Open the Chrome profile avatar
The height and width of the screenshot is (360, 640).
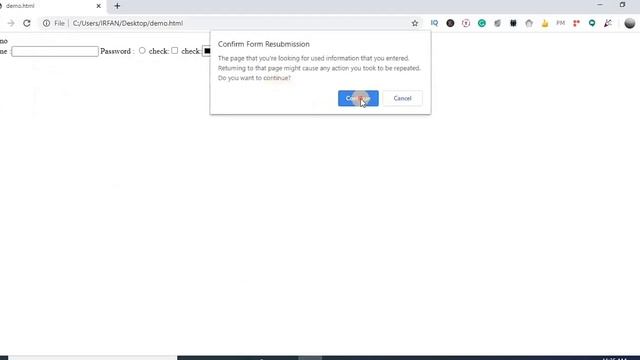click(630, 23)
